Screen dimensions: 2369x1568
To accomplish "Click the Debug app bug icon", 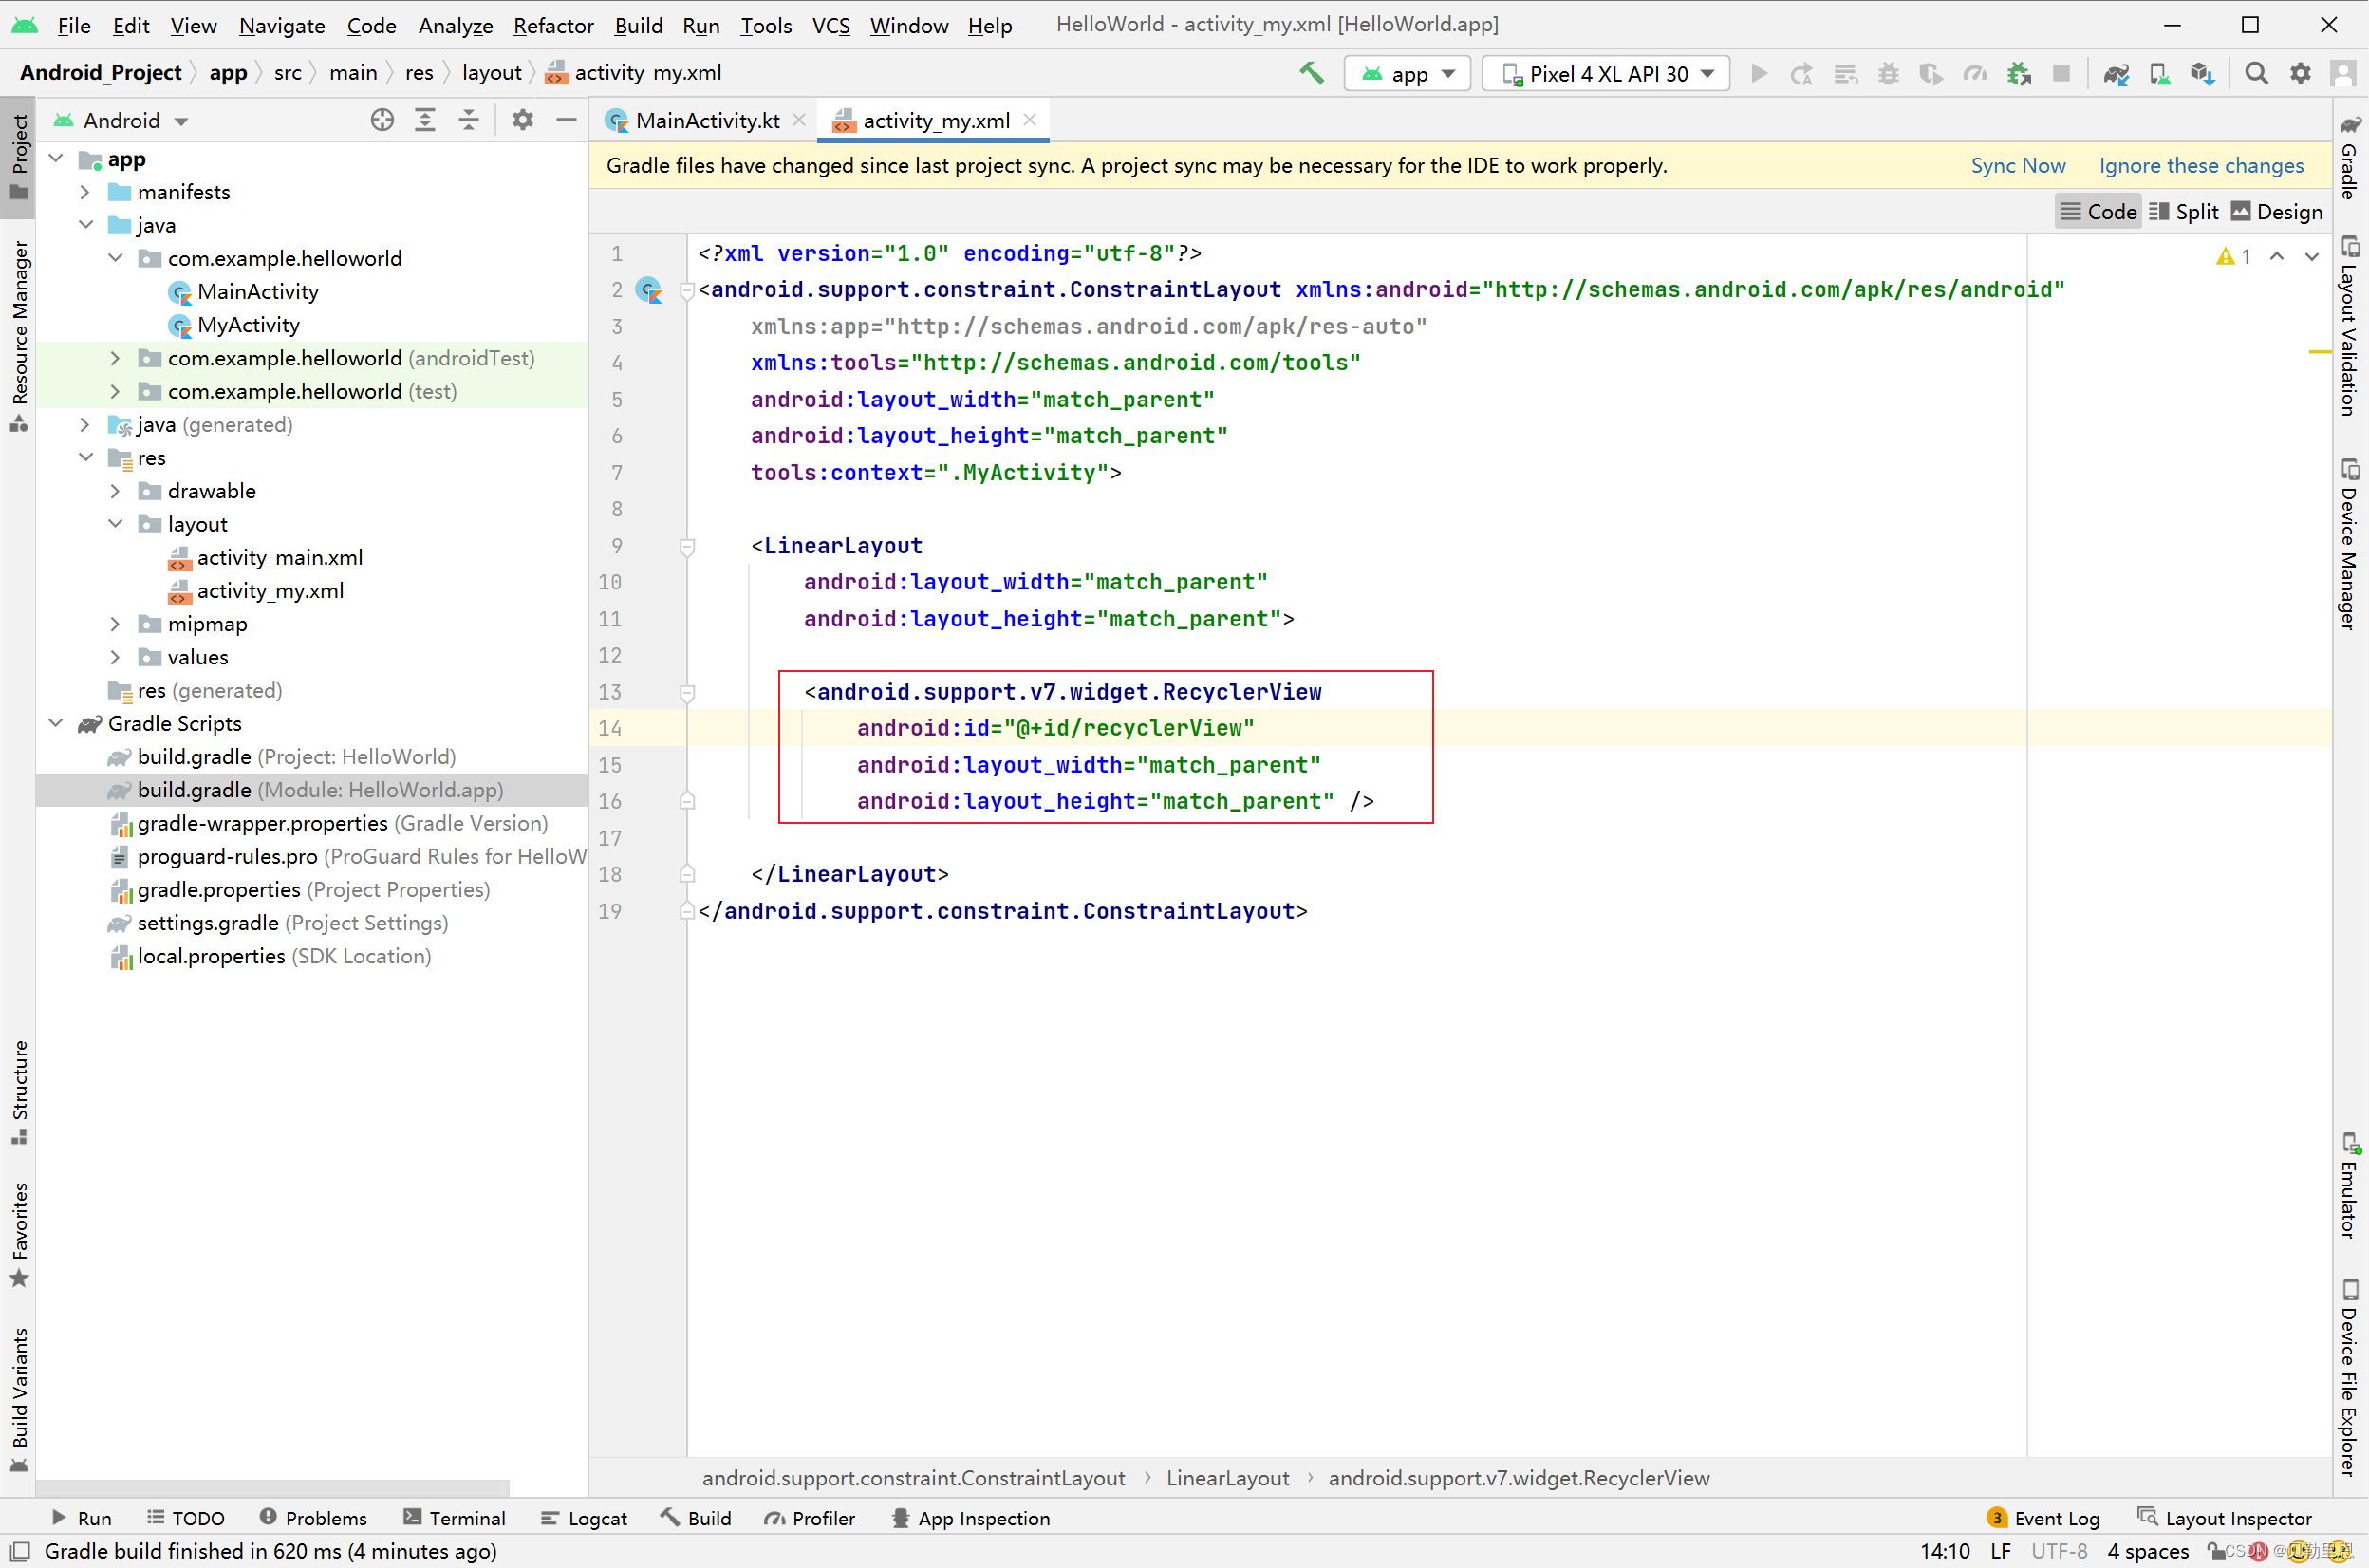I will click(x=1888, y=74).
